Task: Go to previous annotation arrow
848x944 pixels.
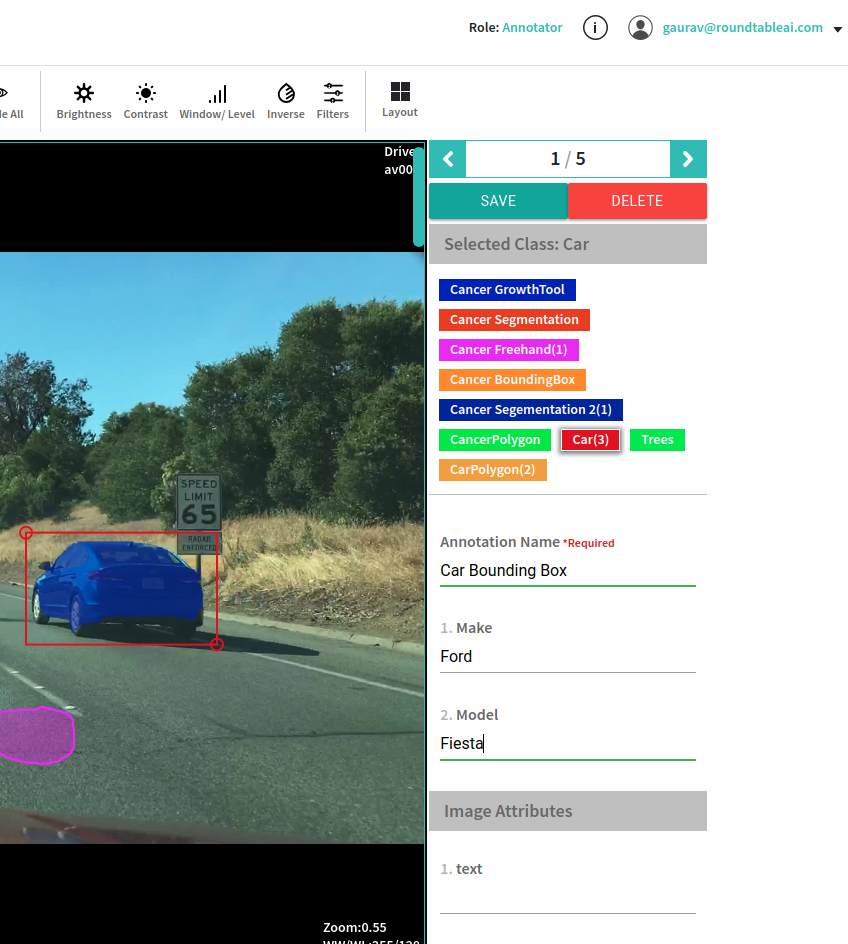Action: [448, 159]
